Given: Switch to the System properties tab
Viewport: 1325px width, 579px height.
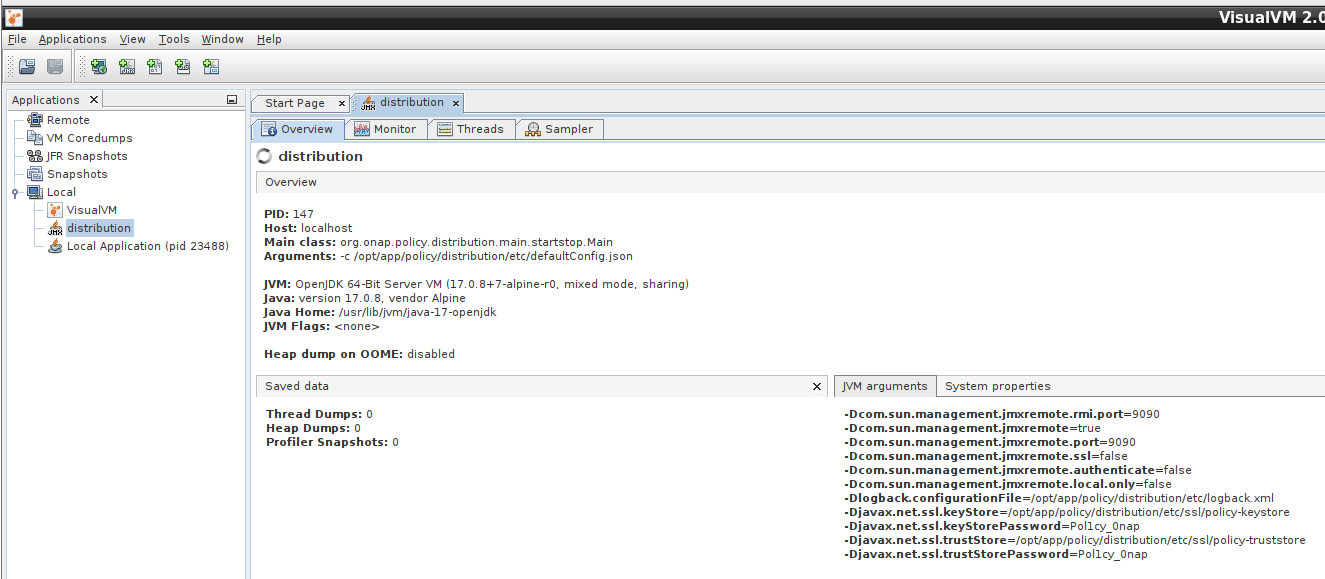Looking at the screenshot, I should (997, 386).
